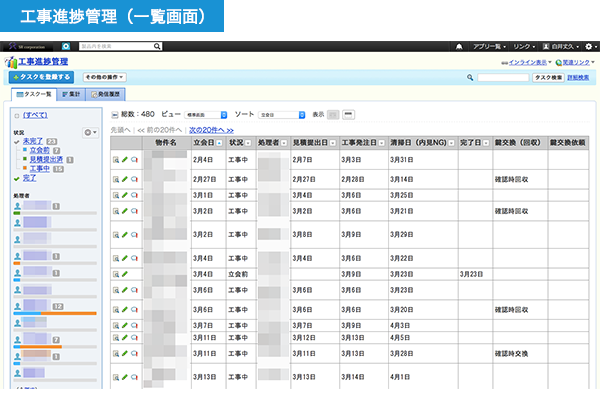
Task: Open the インライン表示 menu
Action: pyautogui.click(x=527, y=62)
